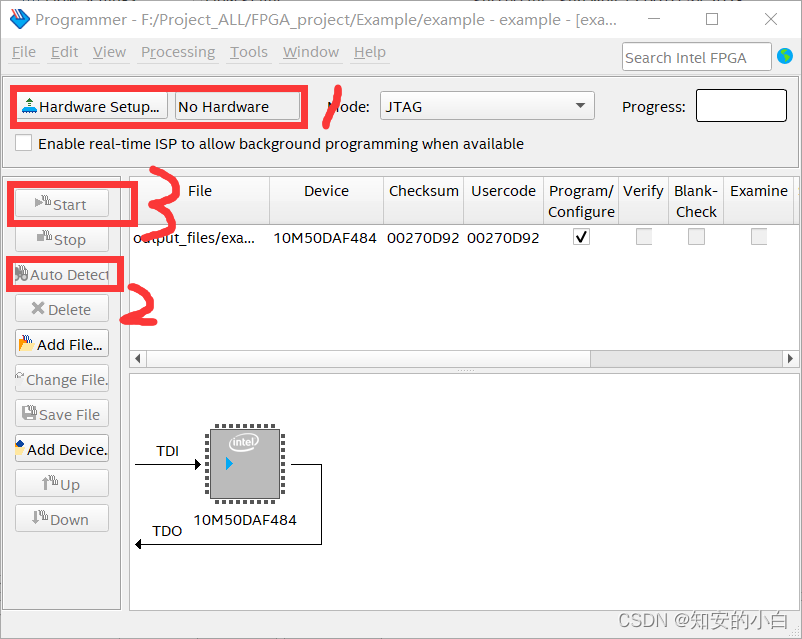Click the Delete button
This screenshot has width=802, height=639.
click(62, 309)
